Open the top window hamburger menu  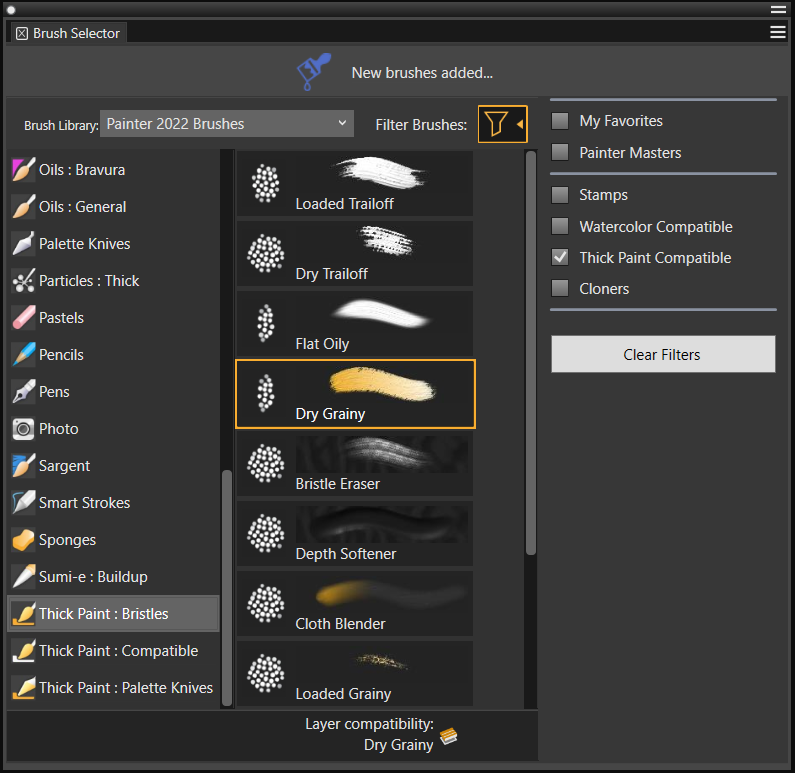click(x=777, y=9)
